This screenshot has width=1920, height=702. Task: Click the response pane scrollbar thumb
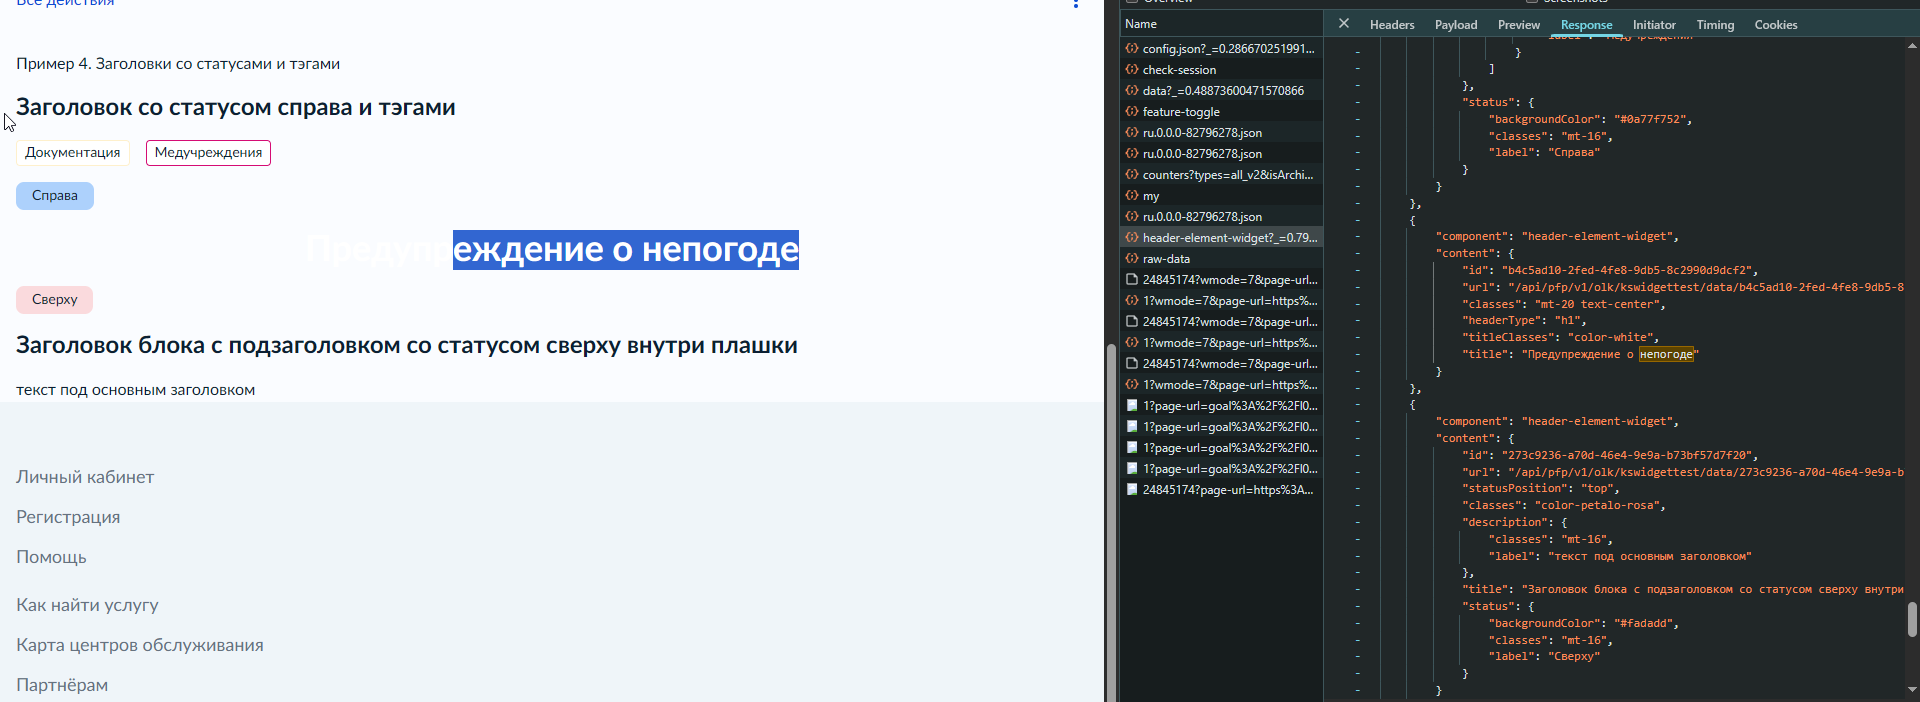(1912, 619)
